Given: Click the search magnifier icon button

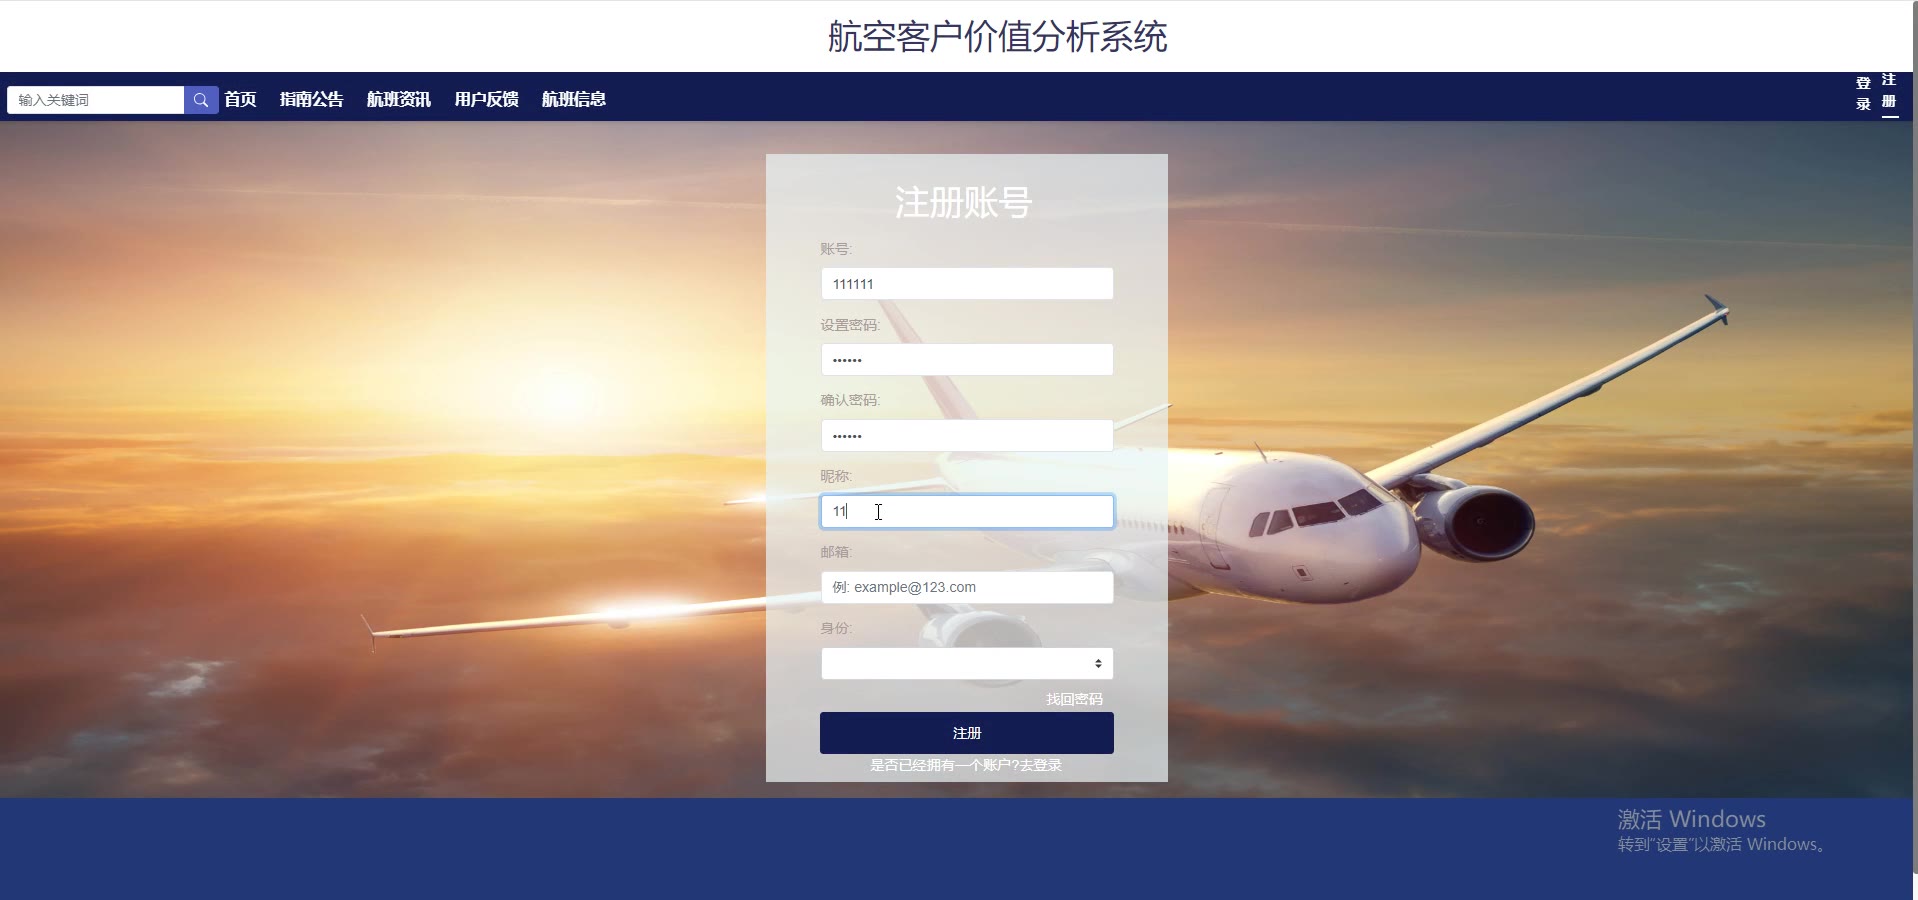Looking at the screenshot, I should 201,100.
